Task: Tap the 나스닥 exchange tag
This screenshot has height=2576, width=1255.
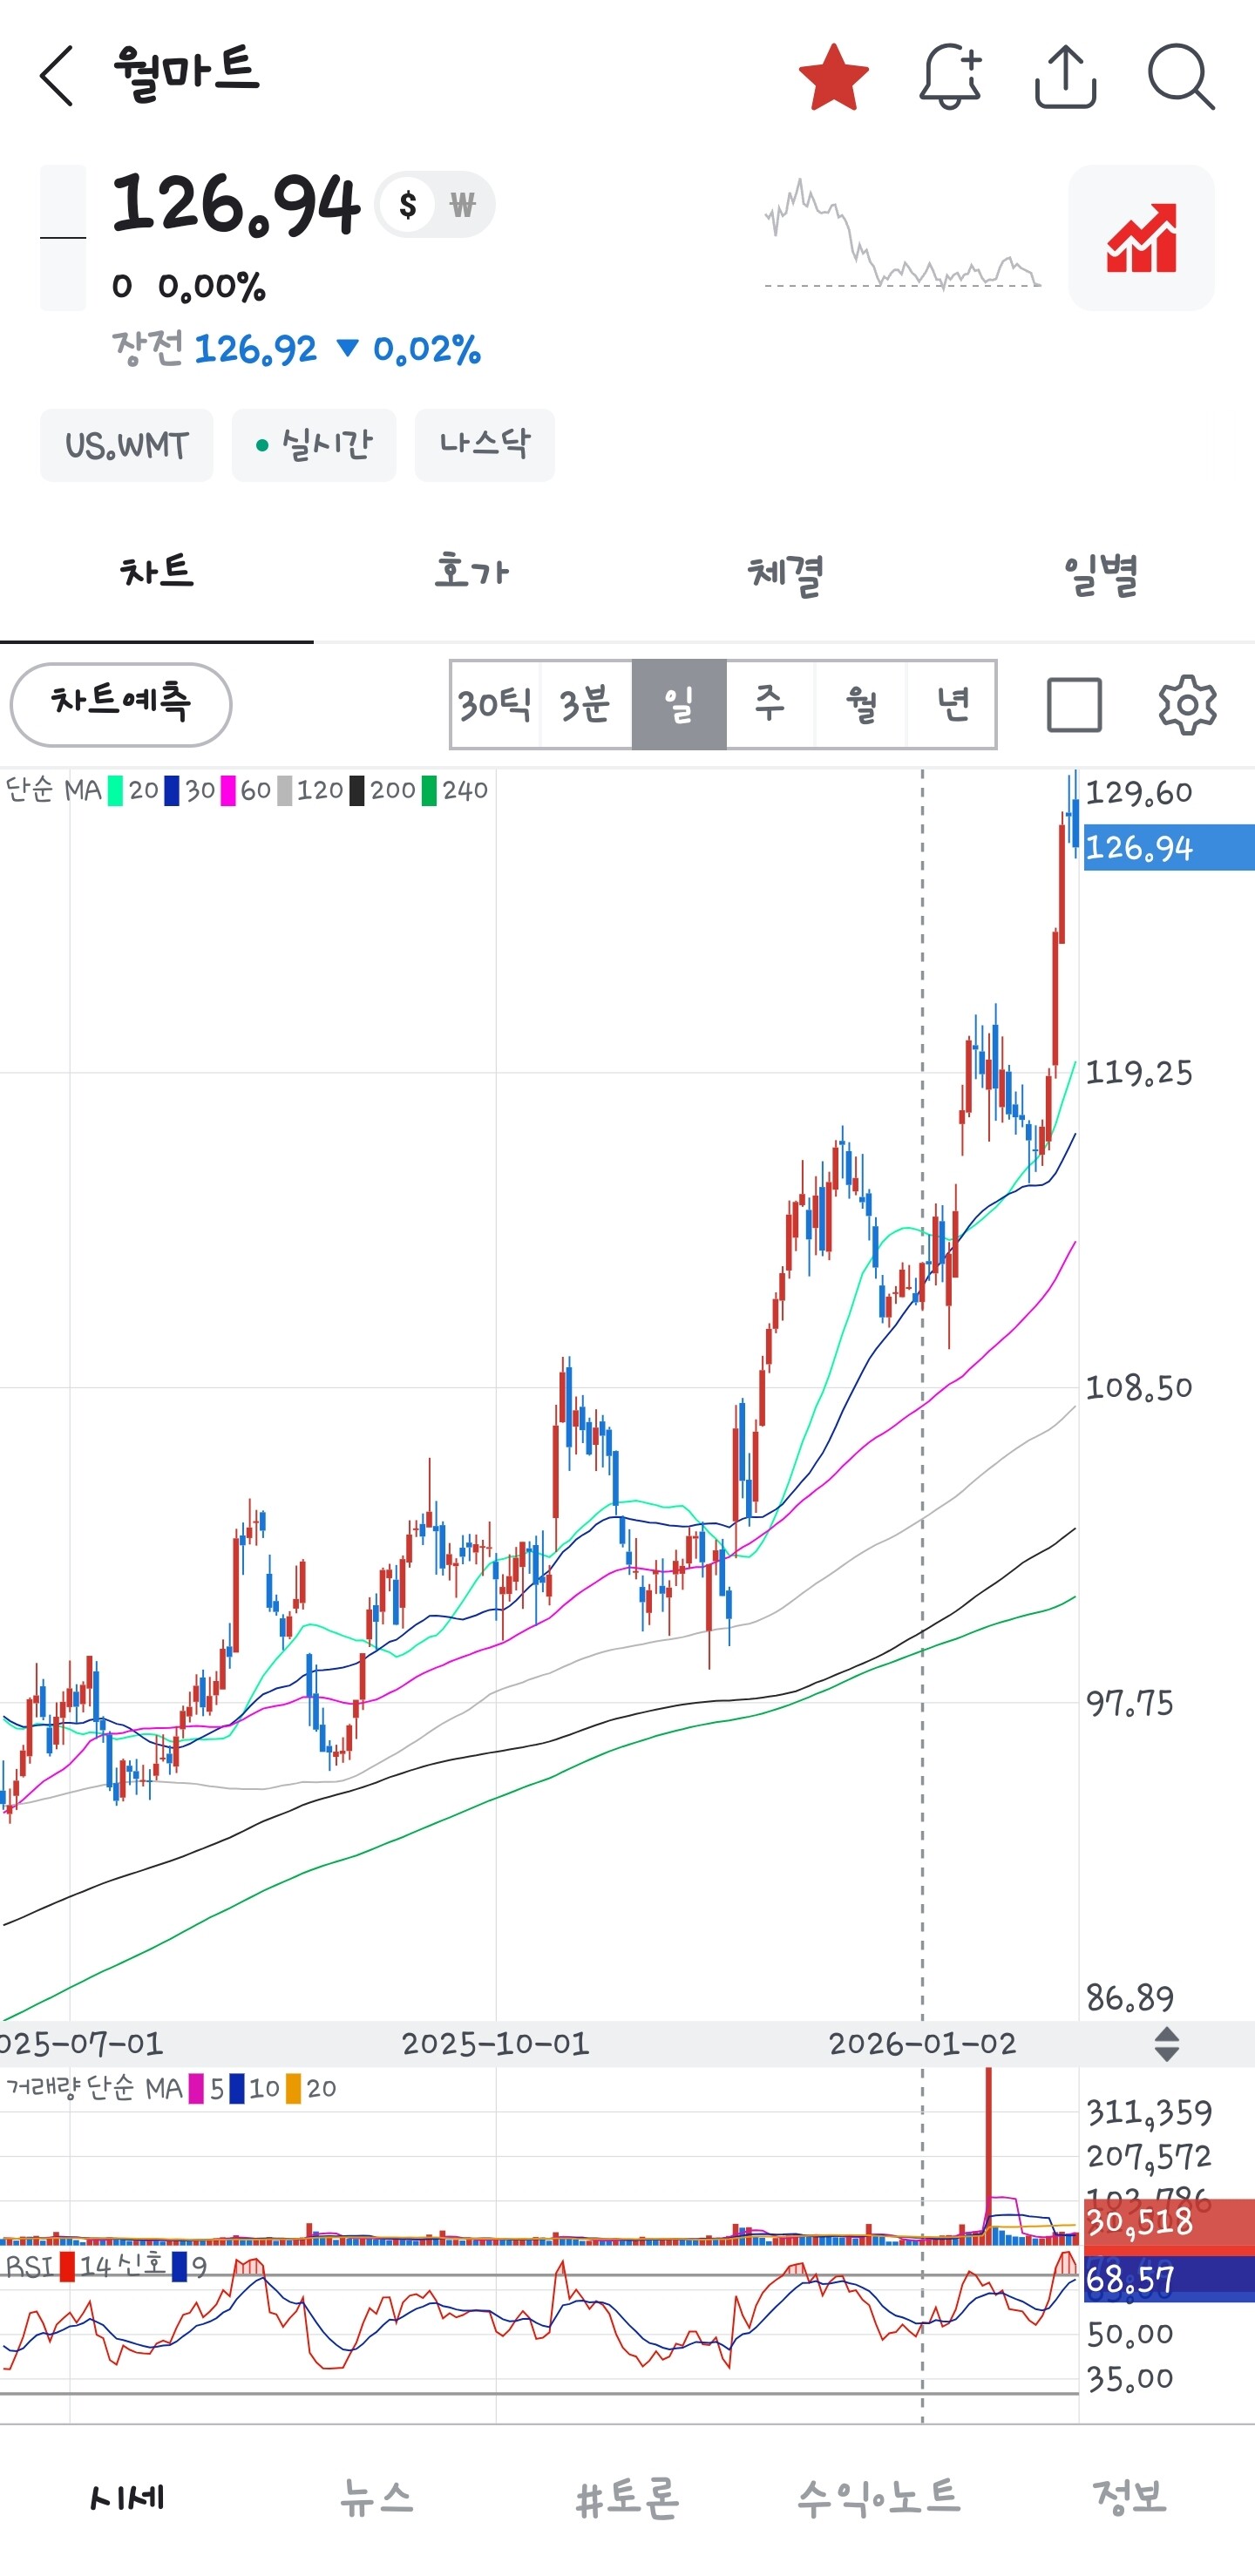Action: pyautogui.click(x=485, y=445)
